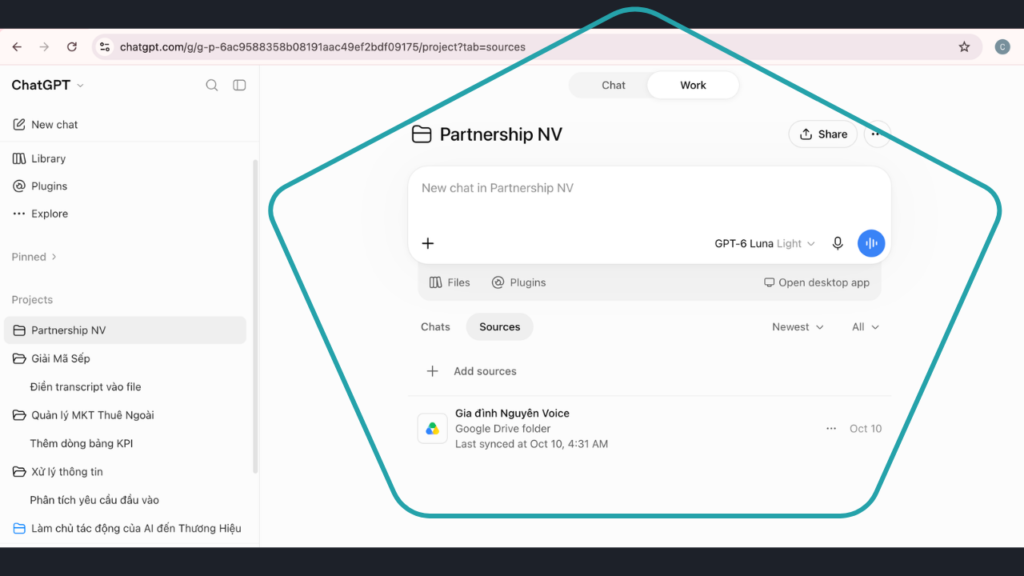Open options for Gia đình Nguyên Voice source

click(831, 429)
